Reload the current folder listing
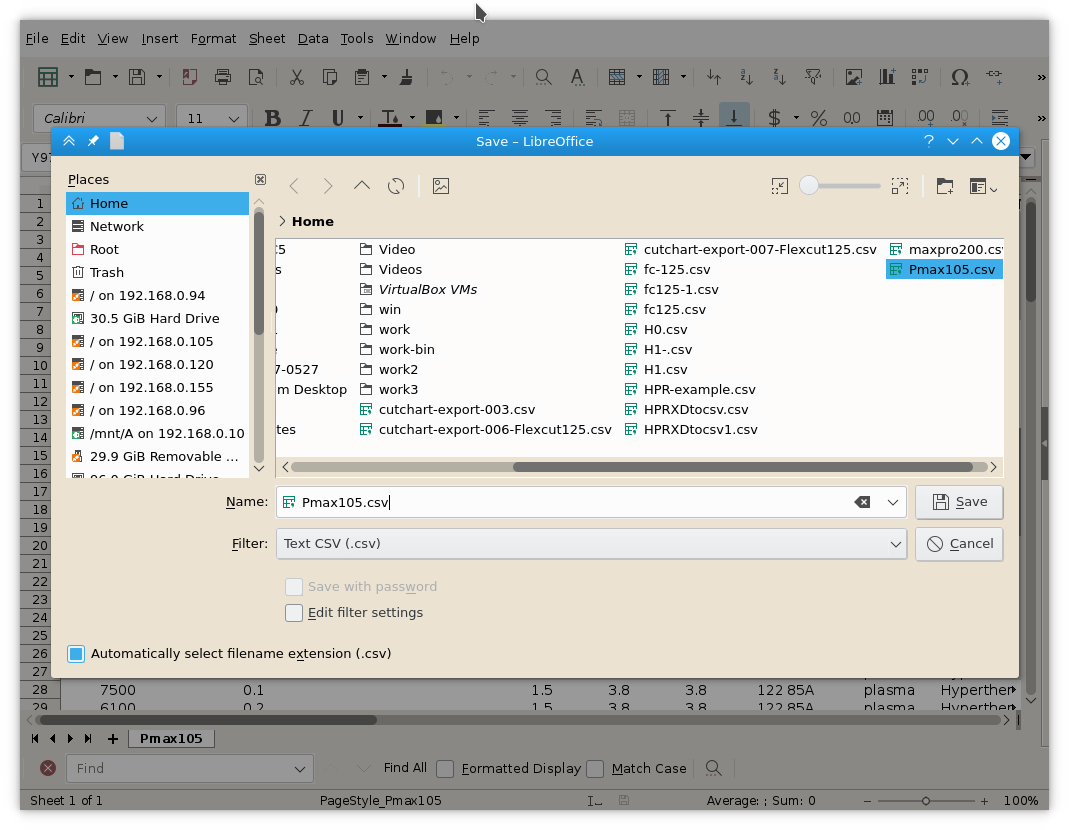1069x830 pixels. point(396,186)
